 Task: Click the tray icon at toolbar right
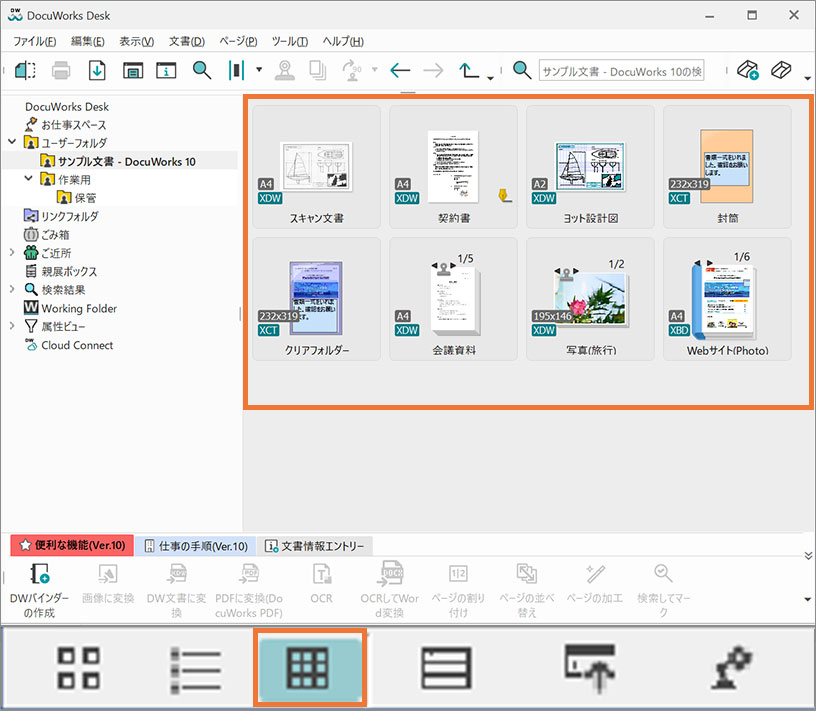click(x=781, y=70)
